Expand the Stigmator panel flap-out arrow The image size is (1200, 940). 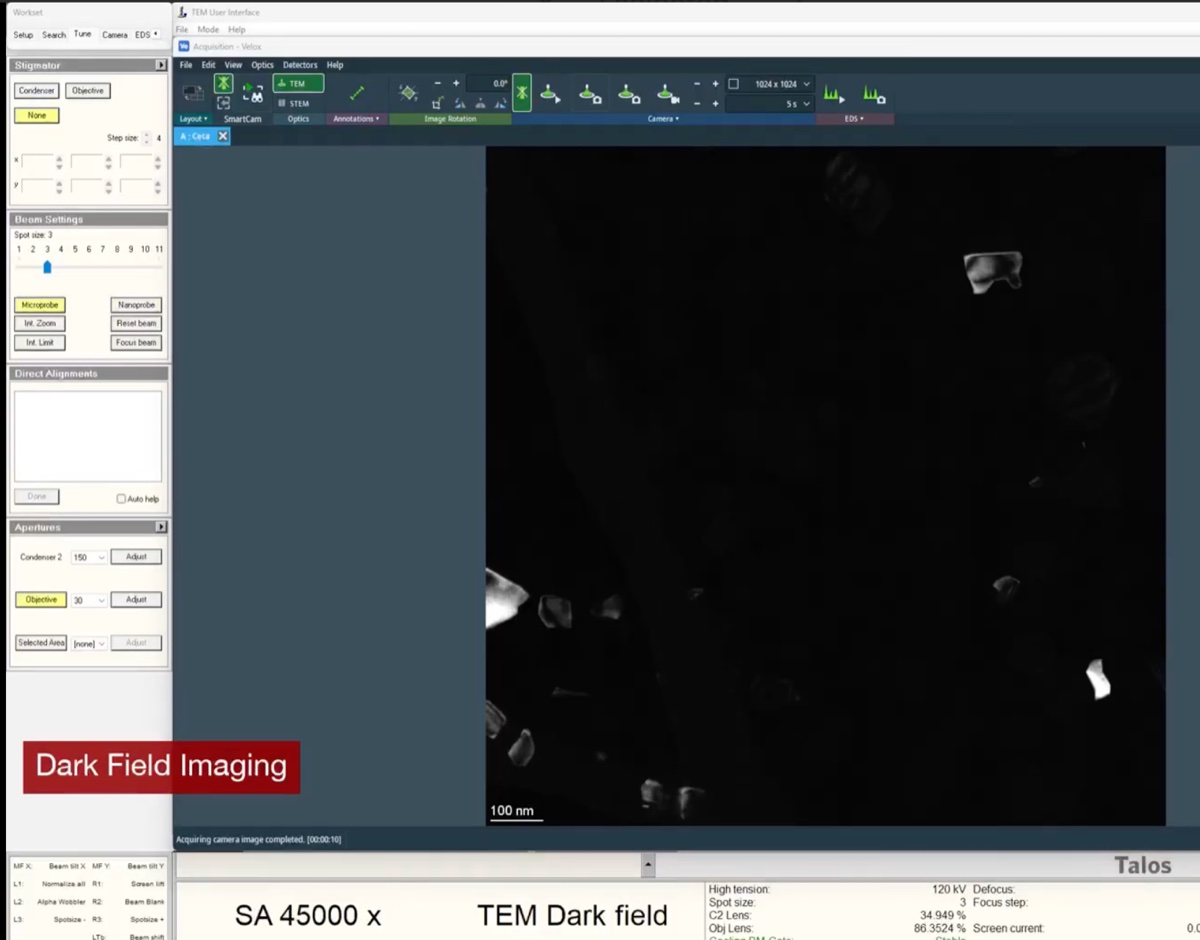click(x=161, y=65)
